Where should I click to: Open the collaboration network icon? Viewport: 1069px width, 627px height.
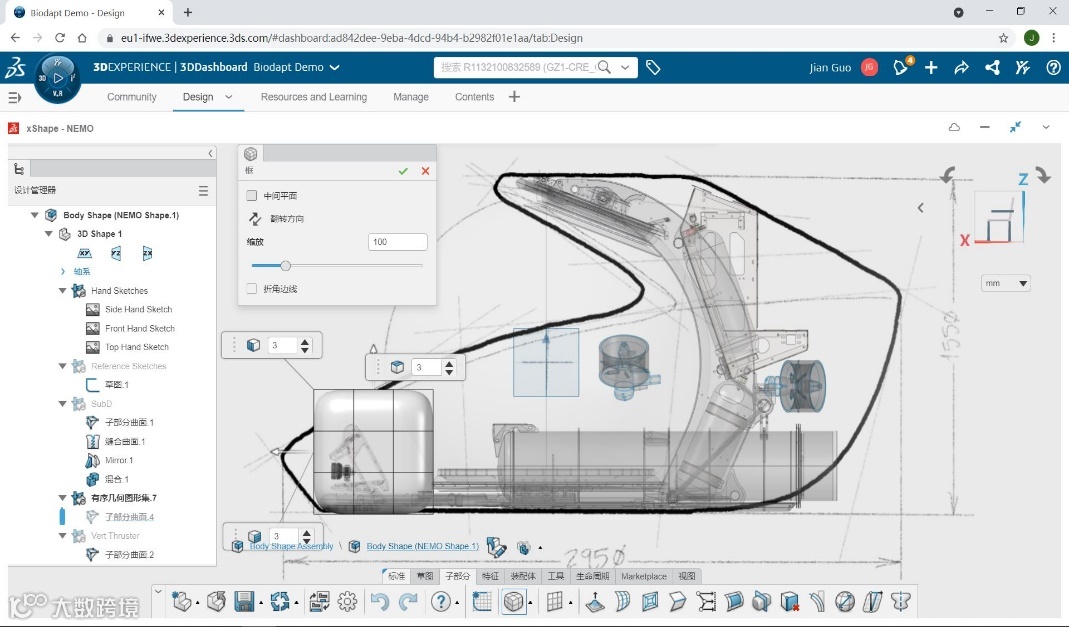[993, 67]
